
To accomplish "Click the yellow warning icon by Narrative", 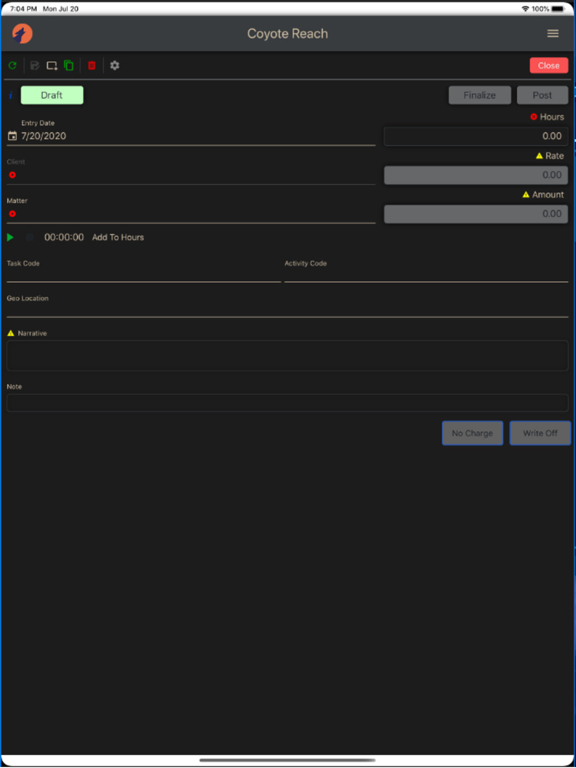I will click(x=11, y=333).
